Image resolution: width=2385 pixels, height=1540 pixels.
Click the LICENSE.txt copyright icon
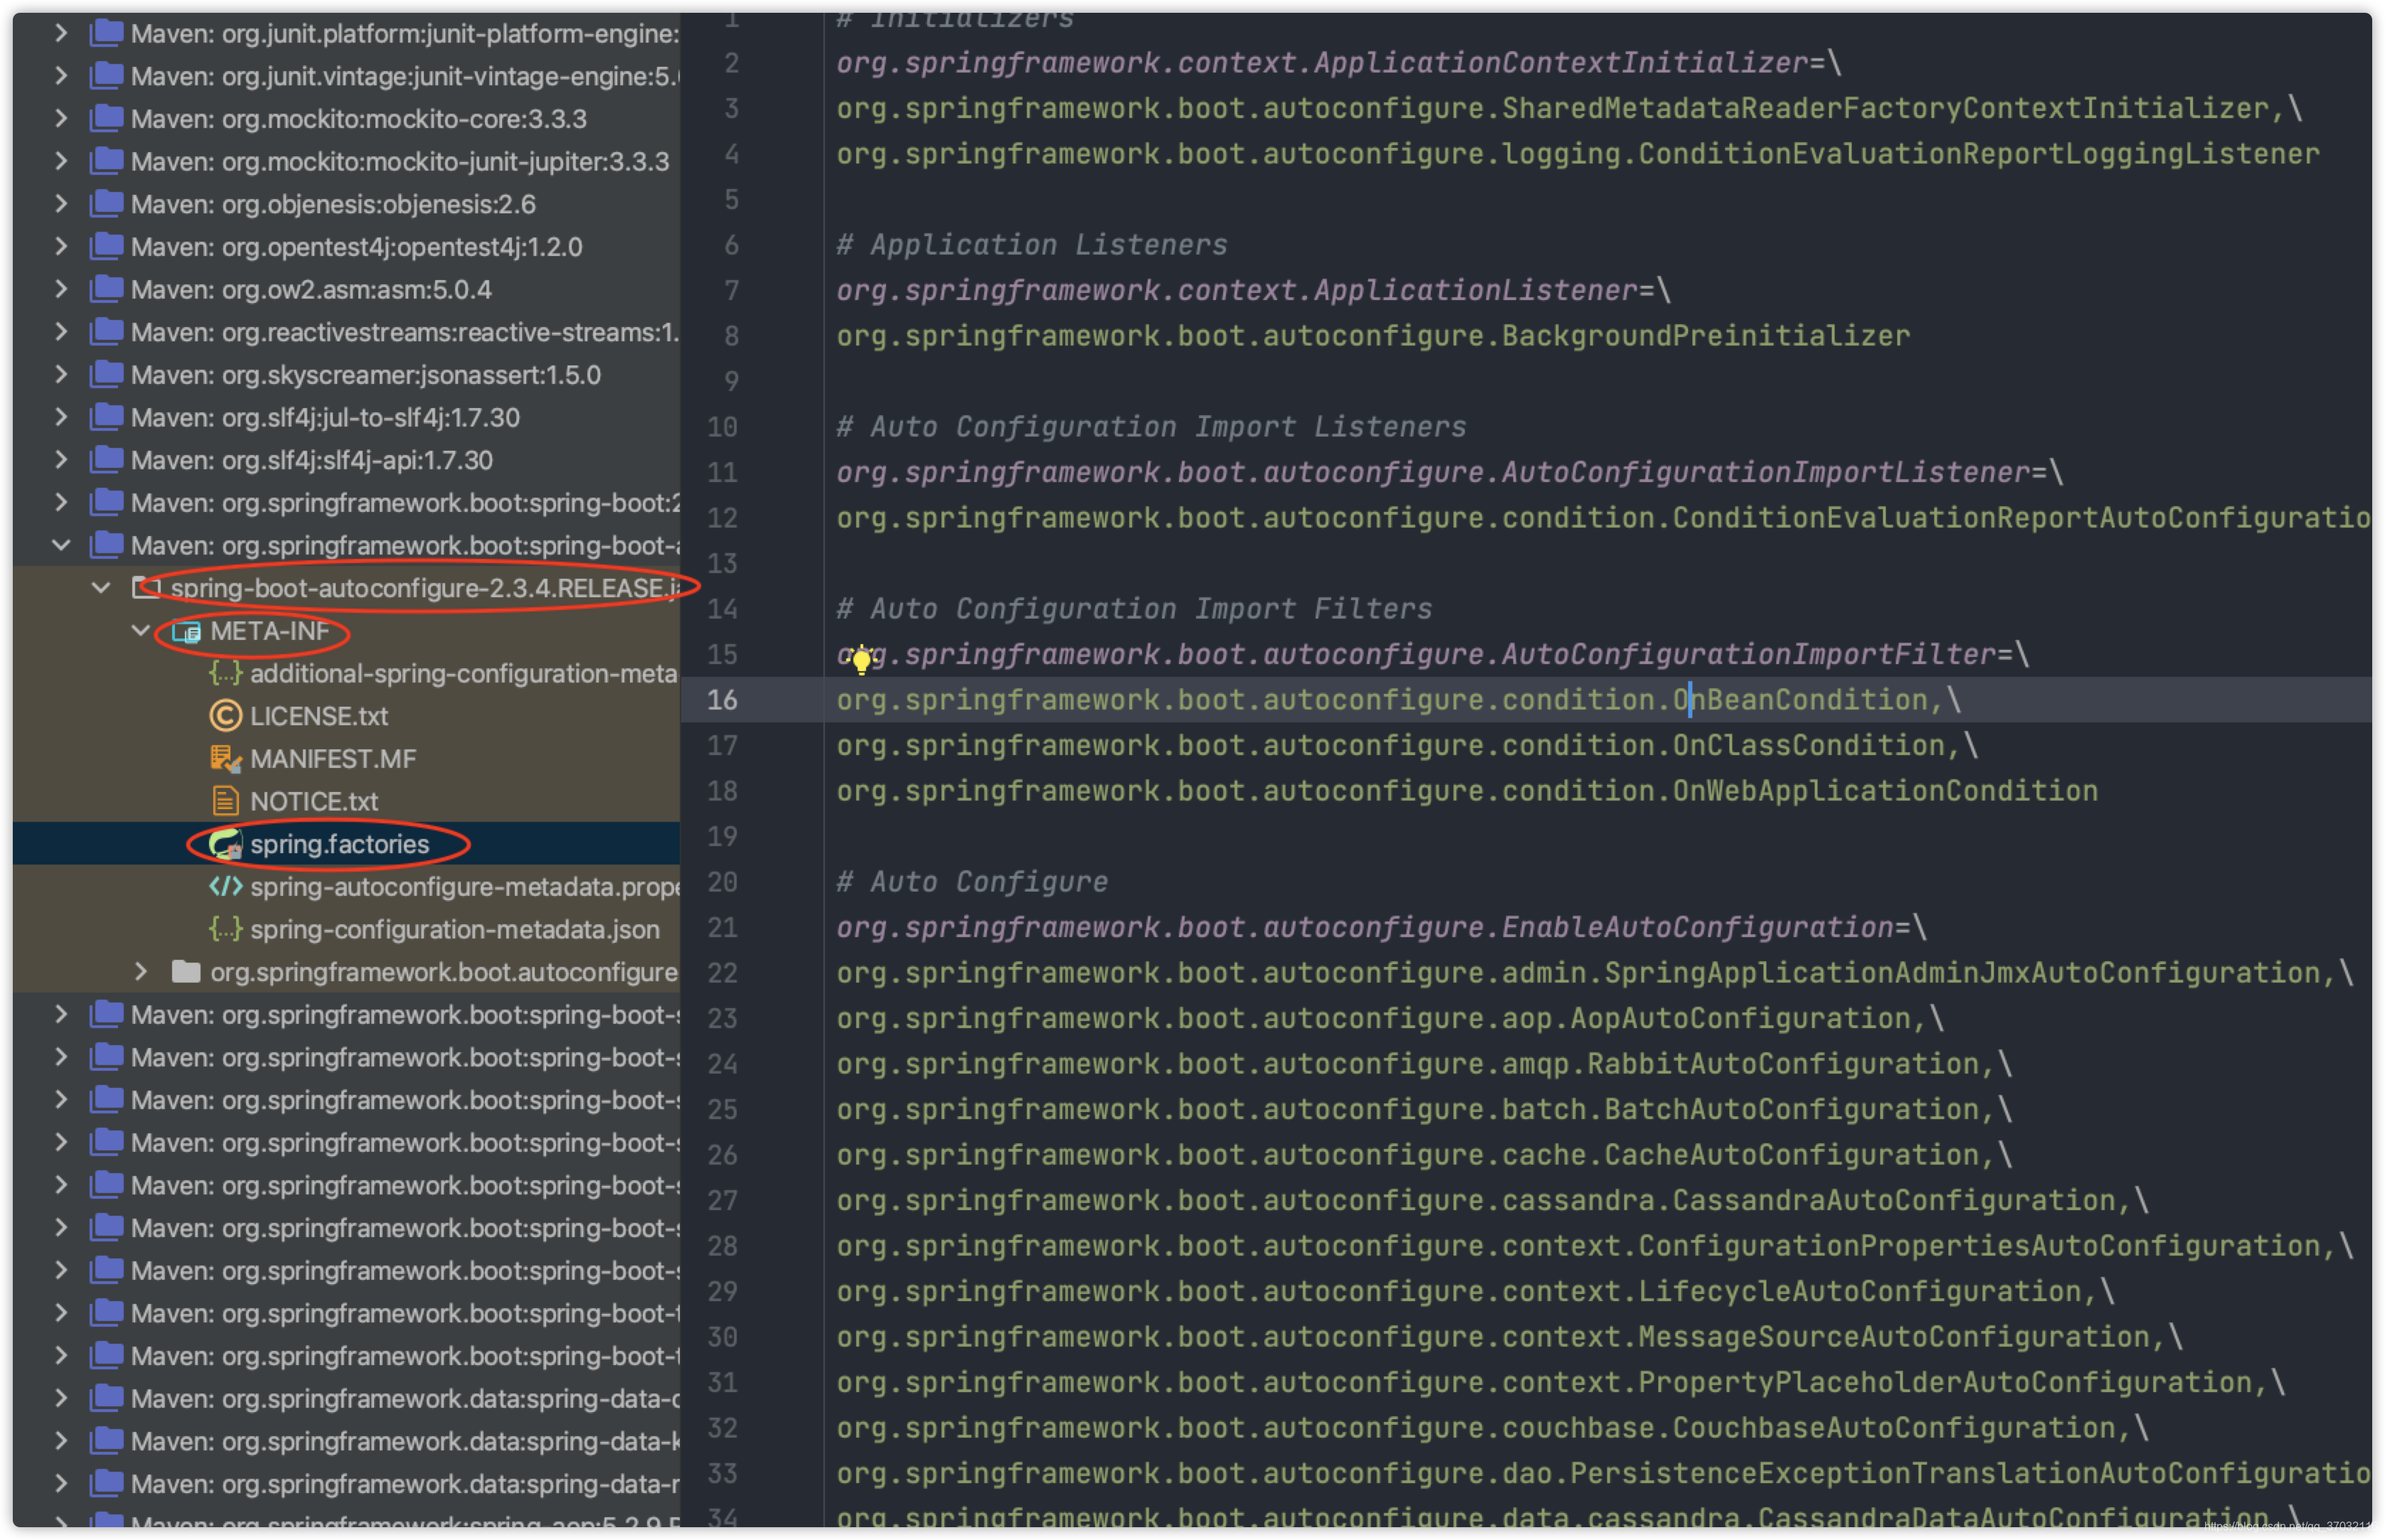pyautogui.click(x=225, y=715)
